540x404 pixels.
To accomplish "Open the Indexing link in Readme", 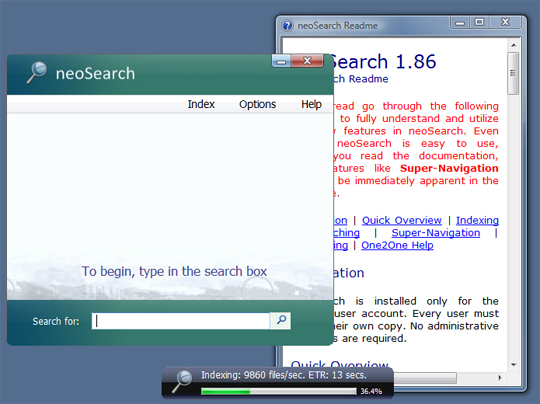I will pyautogui.click(x=477, y=220).
